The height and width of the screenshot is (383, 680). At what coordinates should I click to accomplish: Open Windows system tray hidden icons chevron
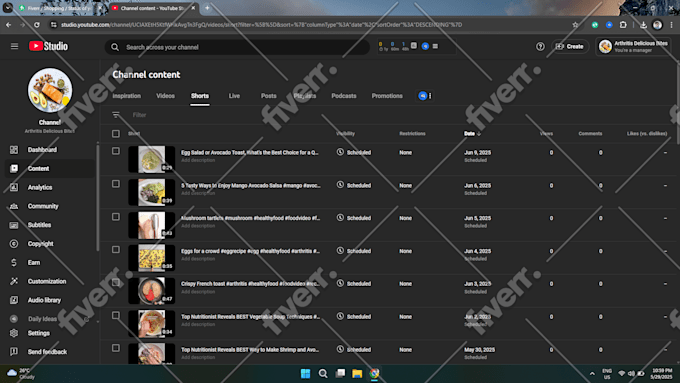point(592,373)
